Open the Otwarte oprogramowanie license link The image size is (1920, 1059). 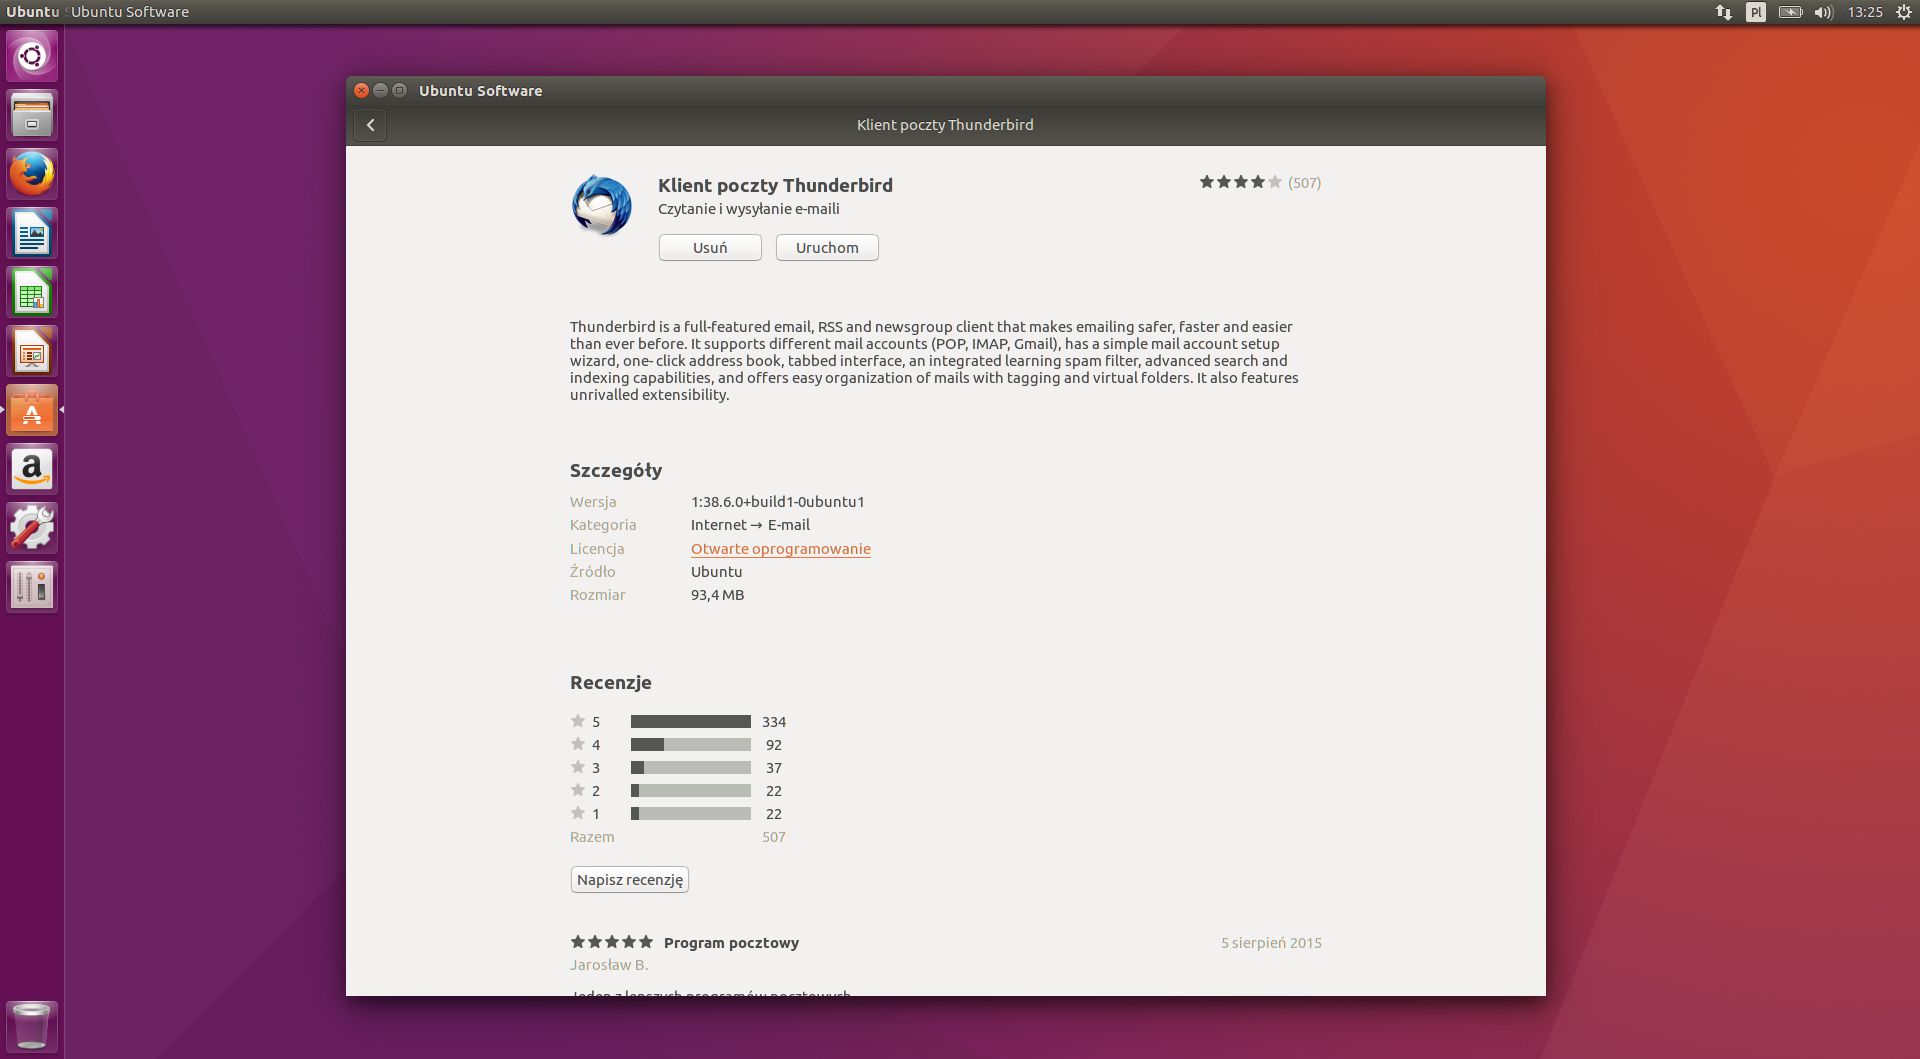pos(781,549)
